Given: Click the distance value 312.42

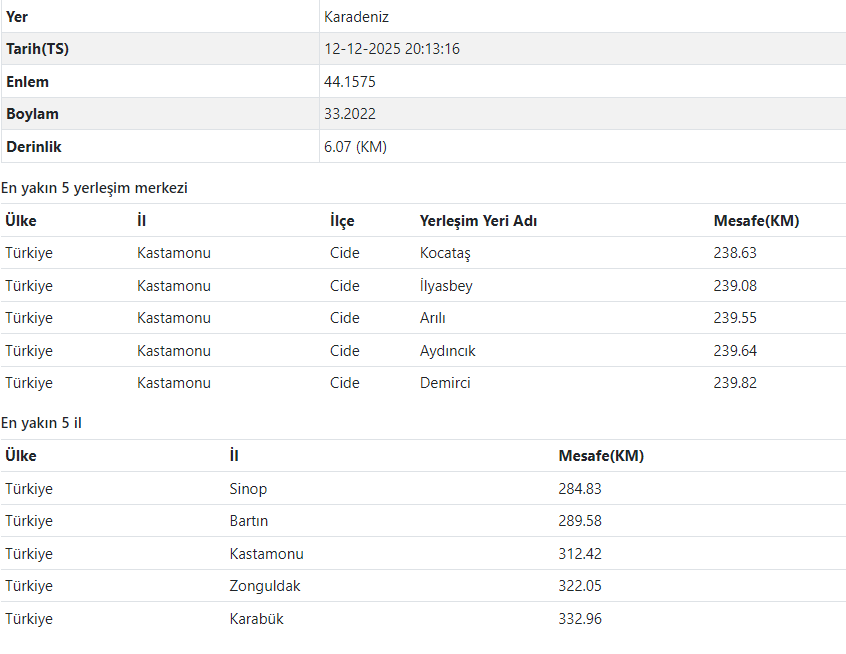Looking at the screenshot, I should tap(580, 554).
